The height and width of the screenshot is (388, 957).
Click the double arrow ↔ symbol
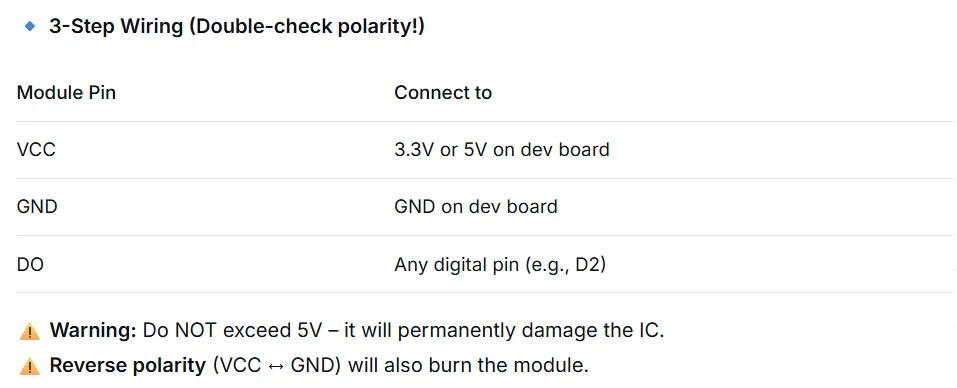point(276,366)
